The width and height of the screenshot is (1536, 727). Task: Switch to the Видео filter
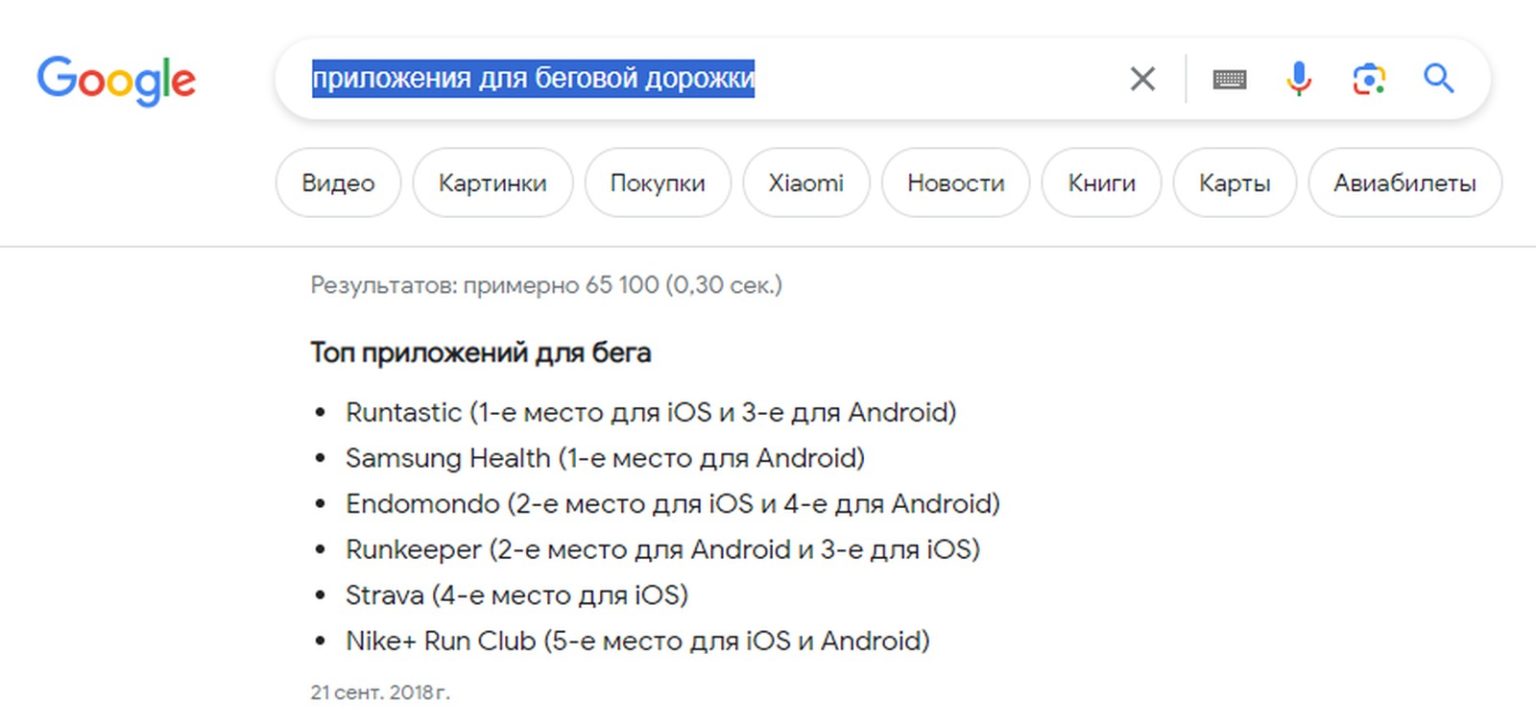338,183
